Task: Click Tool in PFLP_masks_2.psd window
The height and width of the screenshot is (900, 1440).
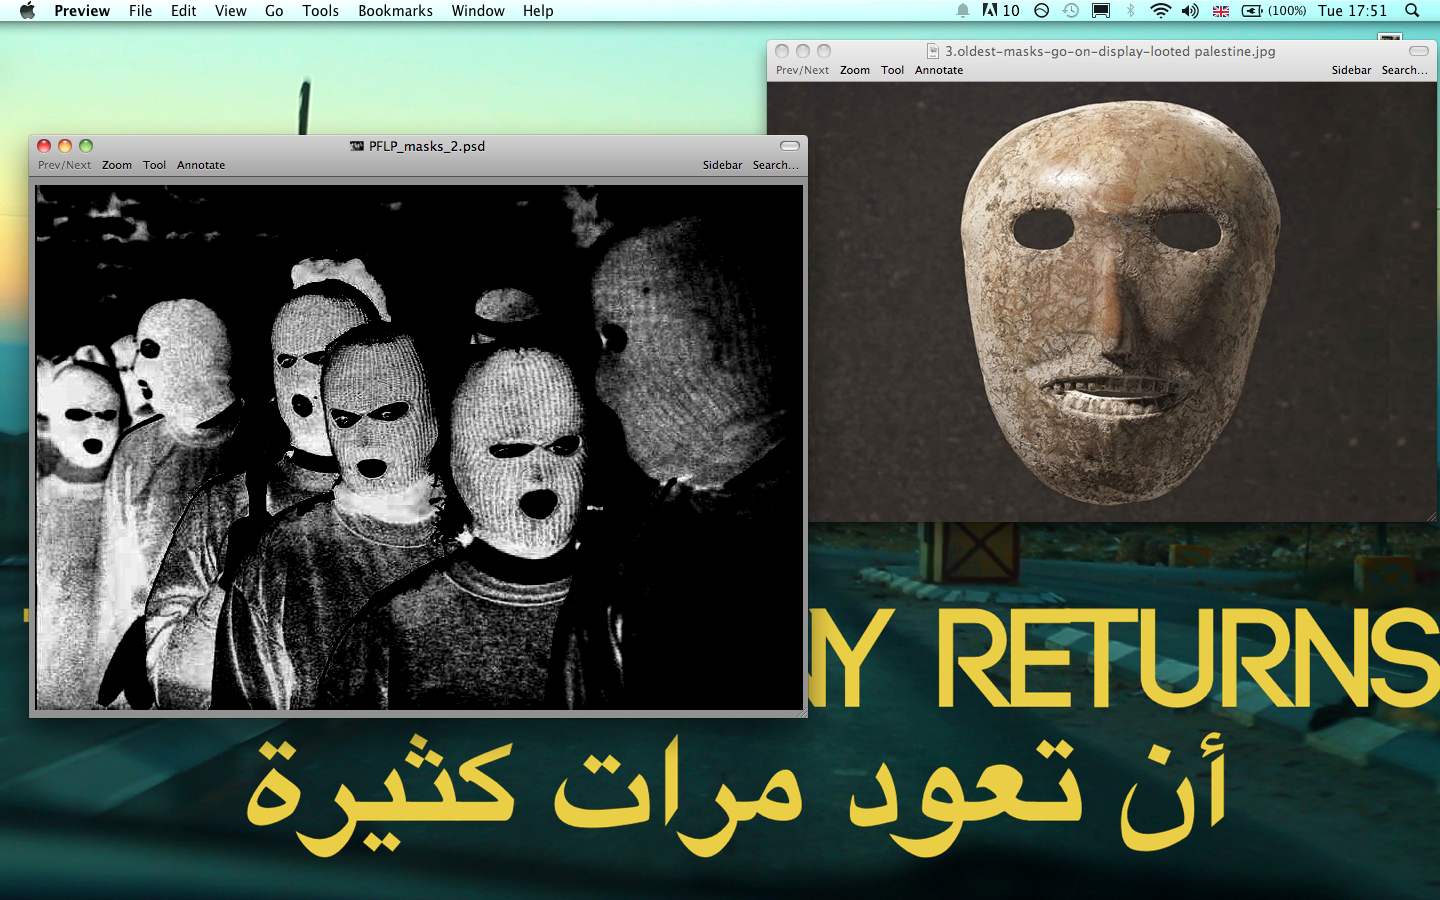Action: point(154,165)
